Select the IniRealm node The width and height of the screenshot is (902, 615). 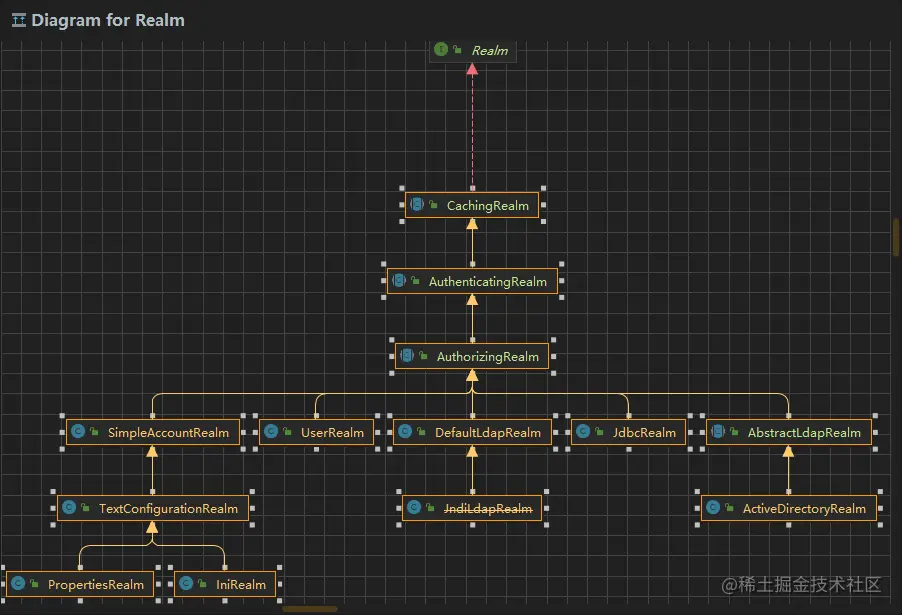[225, 585]
